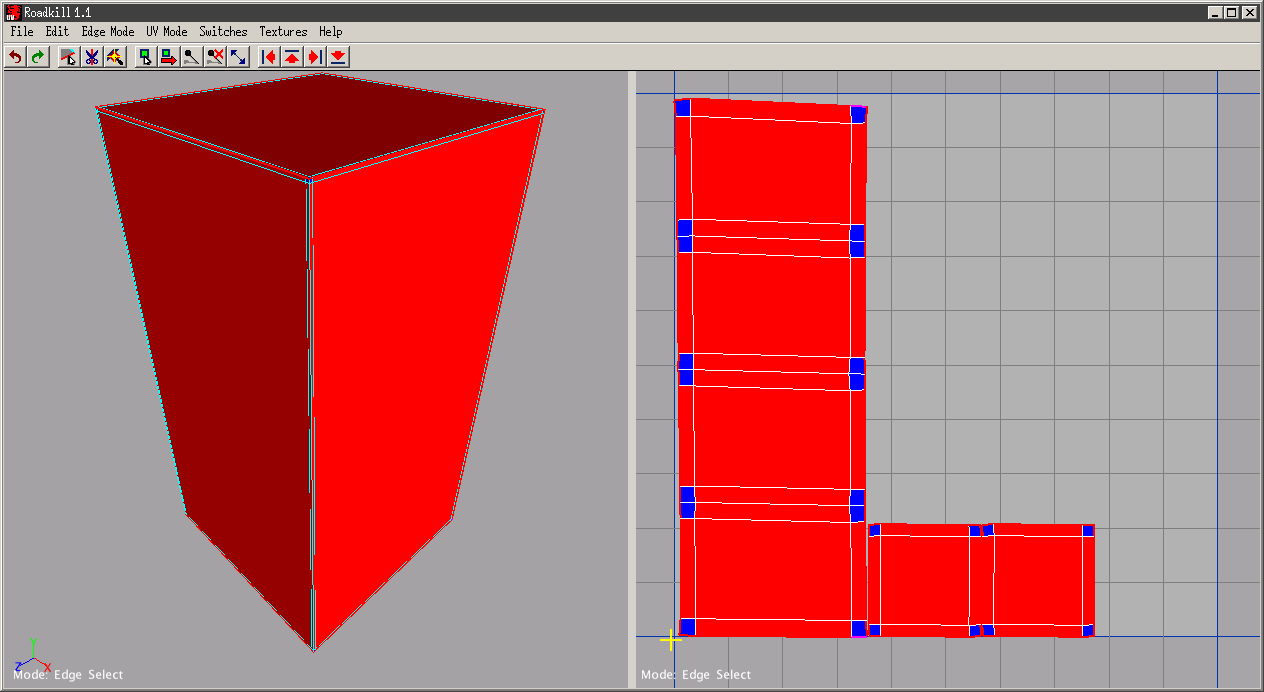Click the green Redo arrow icon
1264x692 pixels.
[x=38, y=57]
